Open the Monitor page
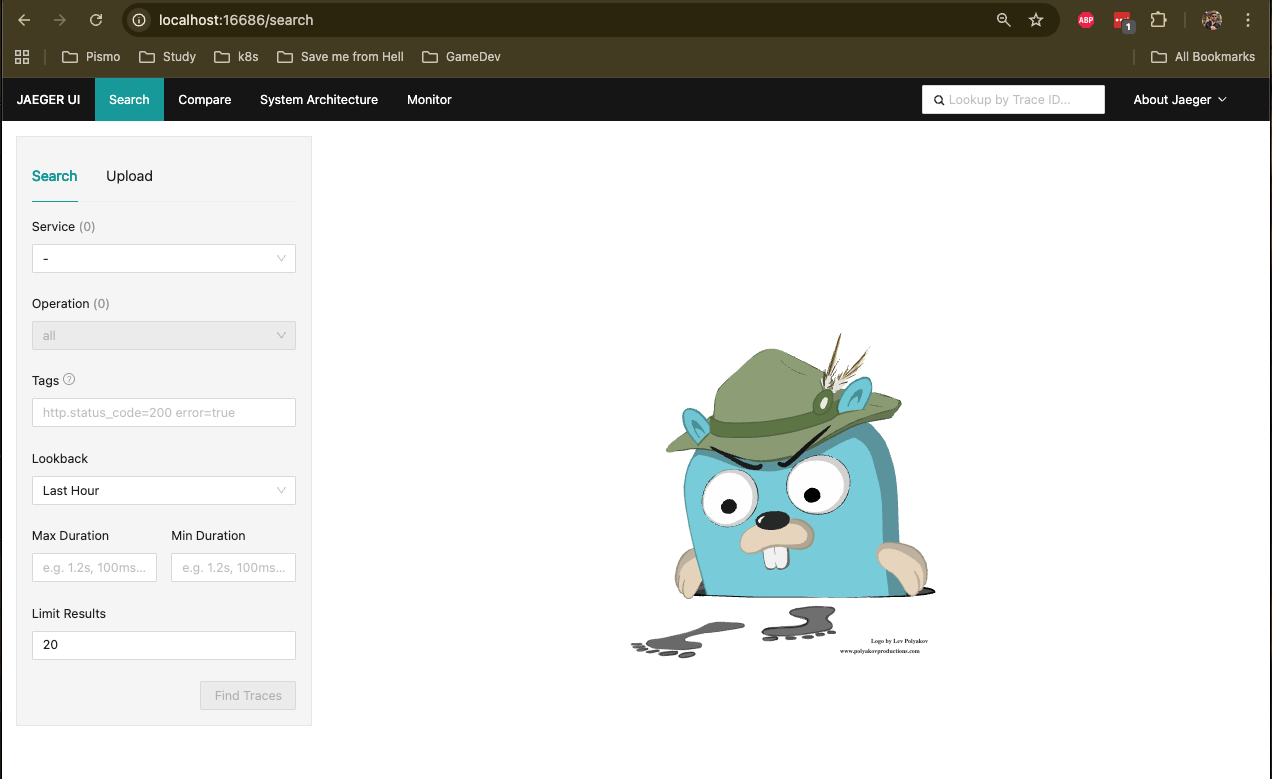 (429, 100)
